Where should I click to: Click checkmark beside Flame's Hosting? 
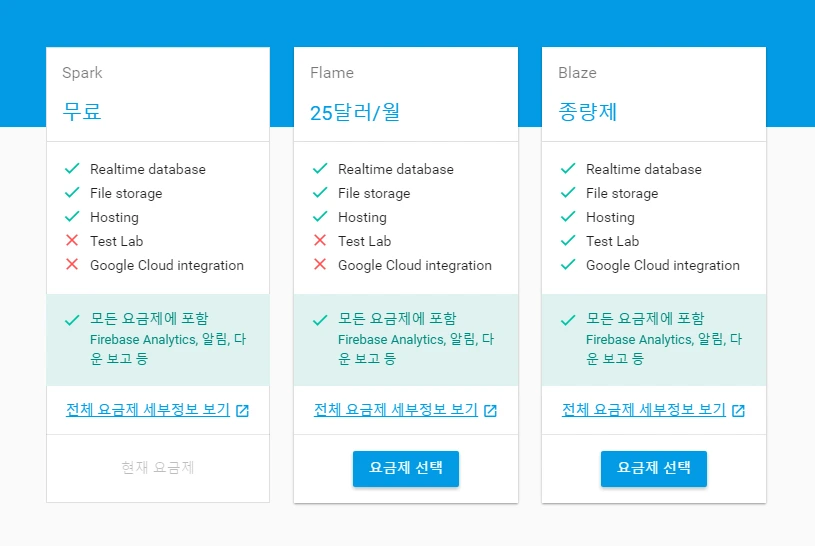(x=320, y=217)
